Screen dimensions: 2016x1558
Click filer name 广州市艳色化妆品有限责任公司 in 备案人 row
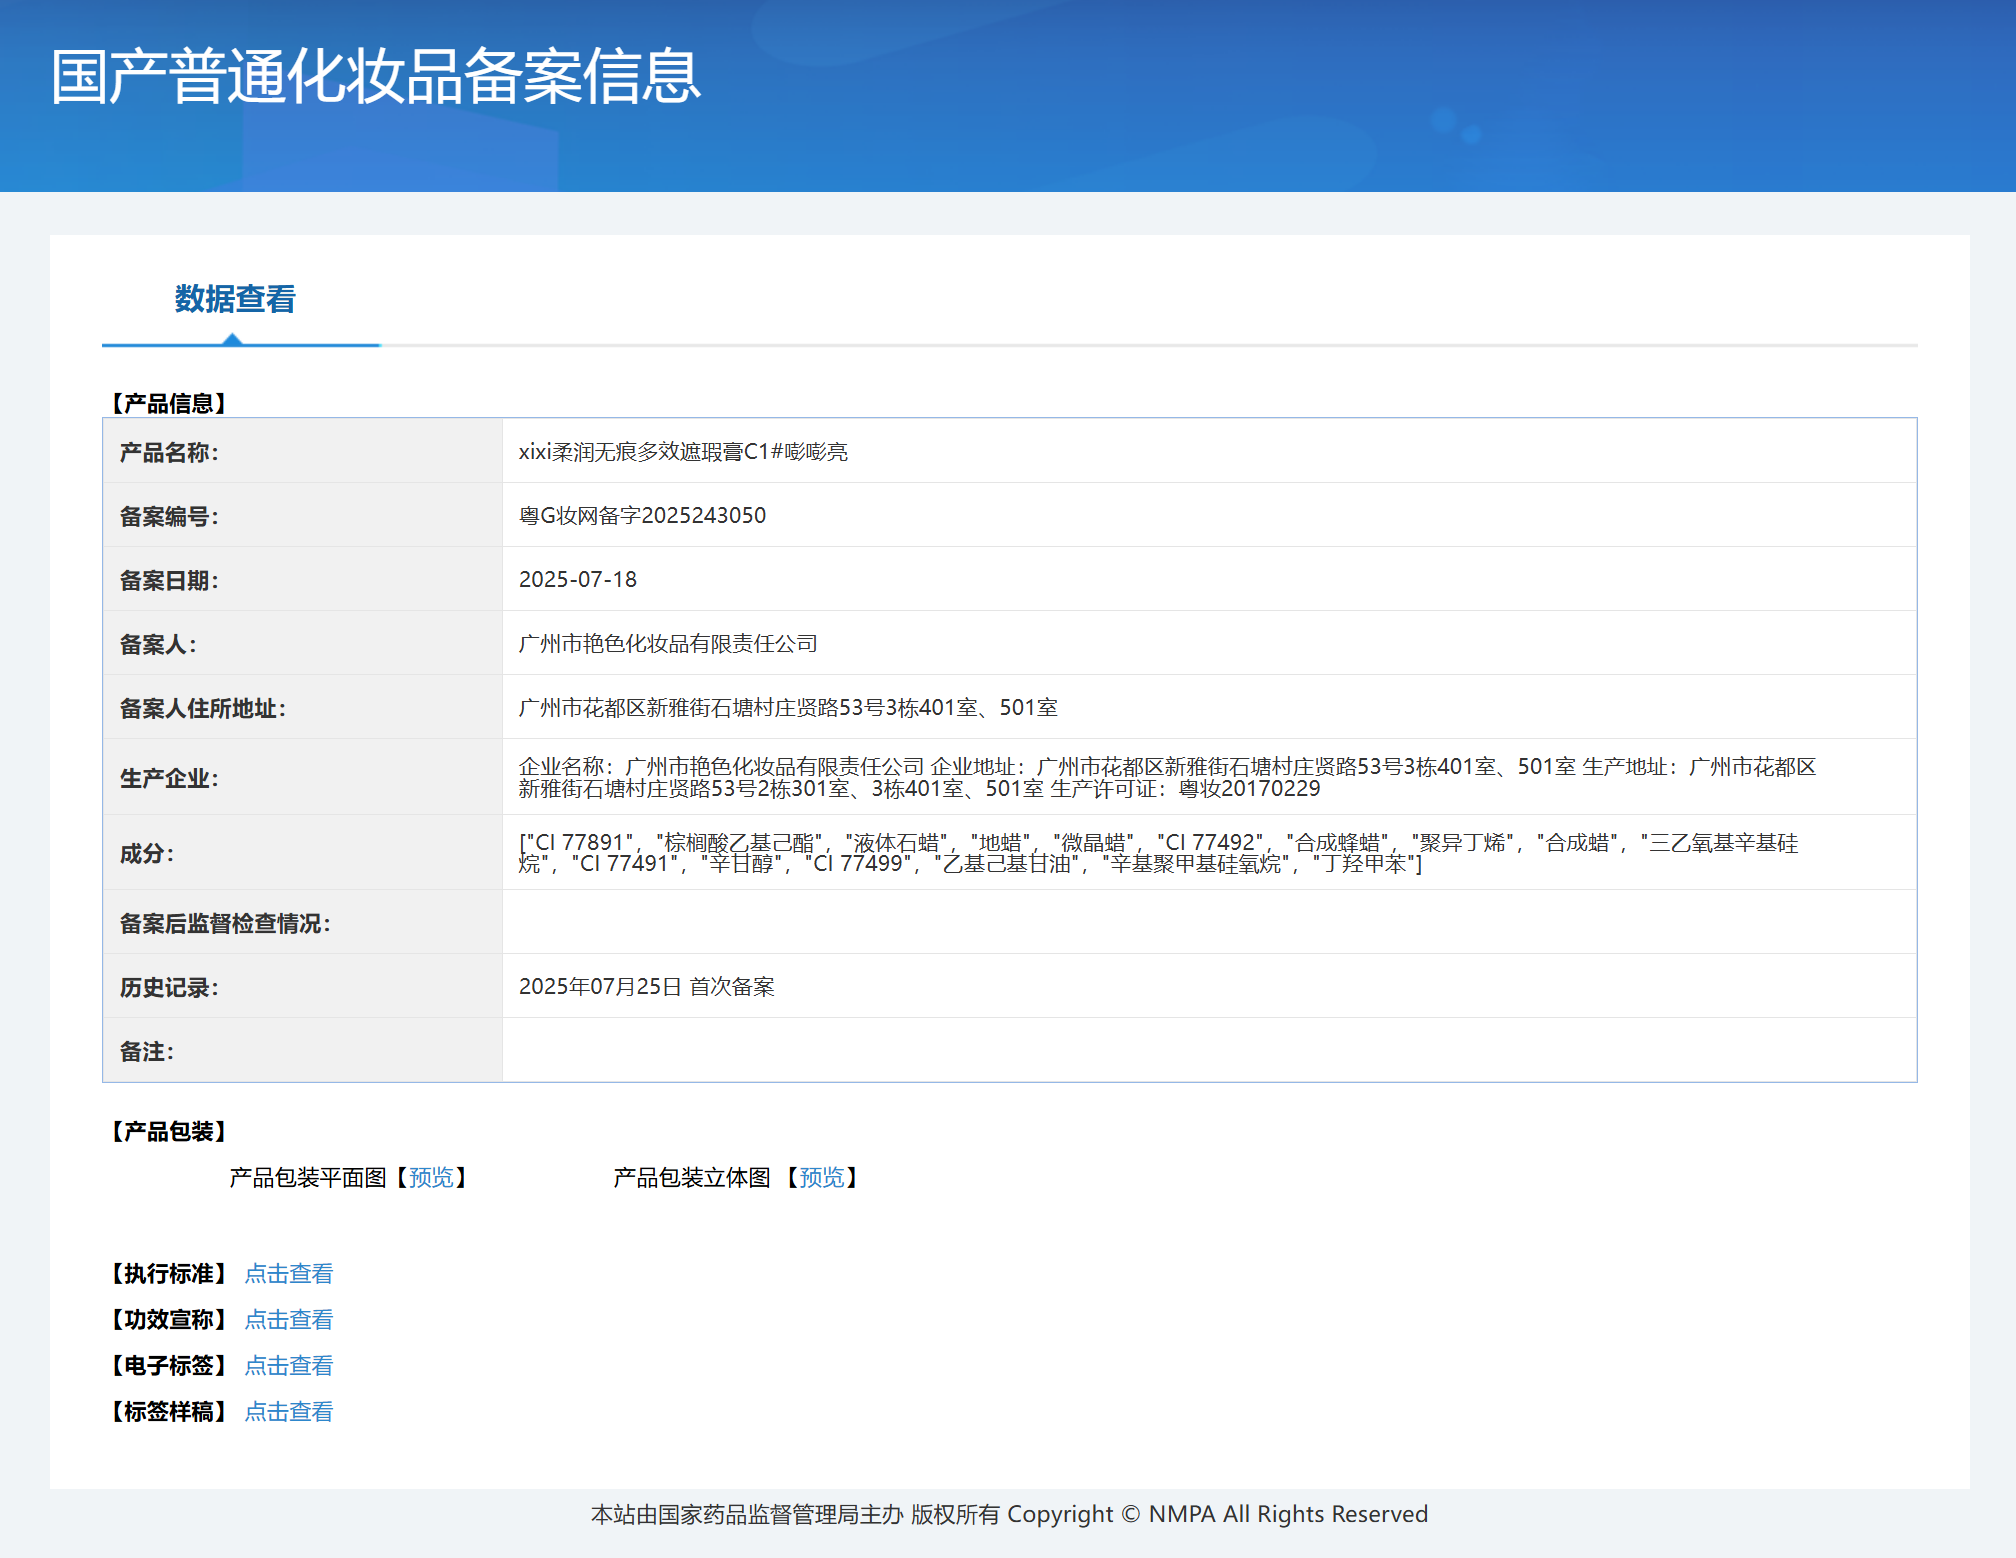coord(668,644)
